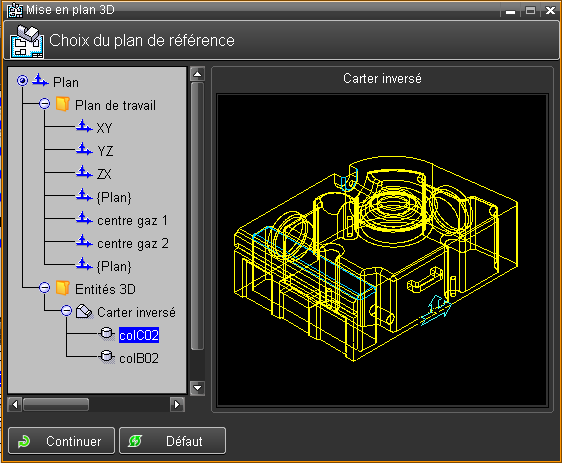Click the Carter inversé solid icon

point(84,311)
